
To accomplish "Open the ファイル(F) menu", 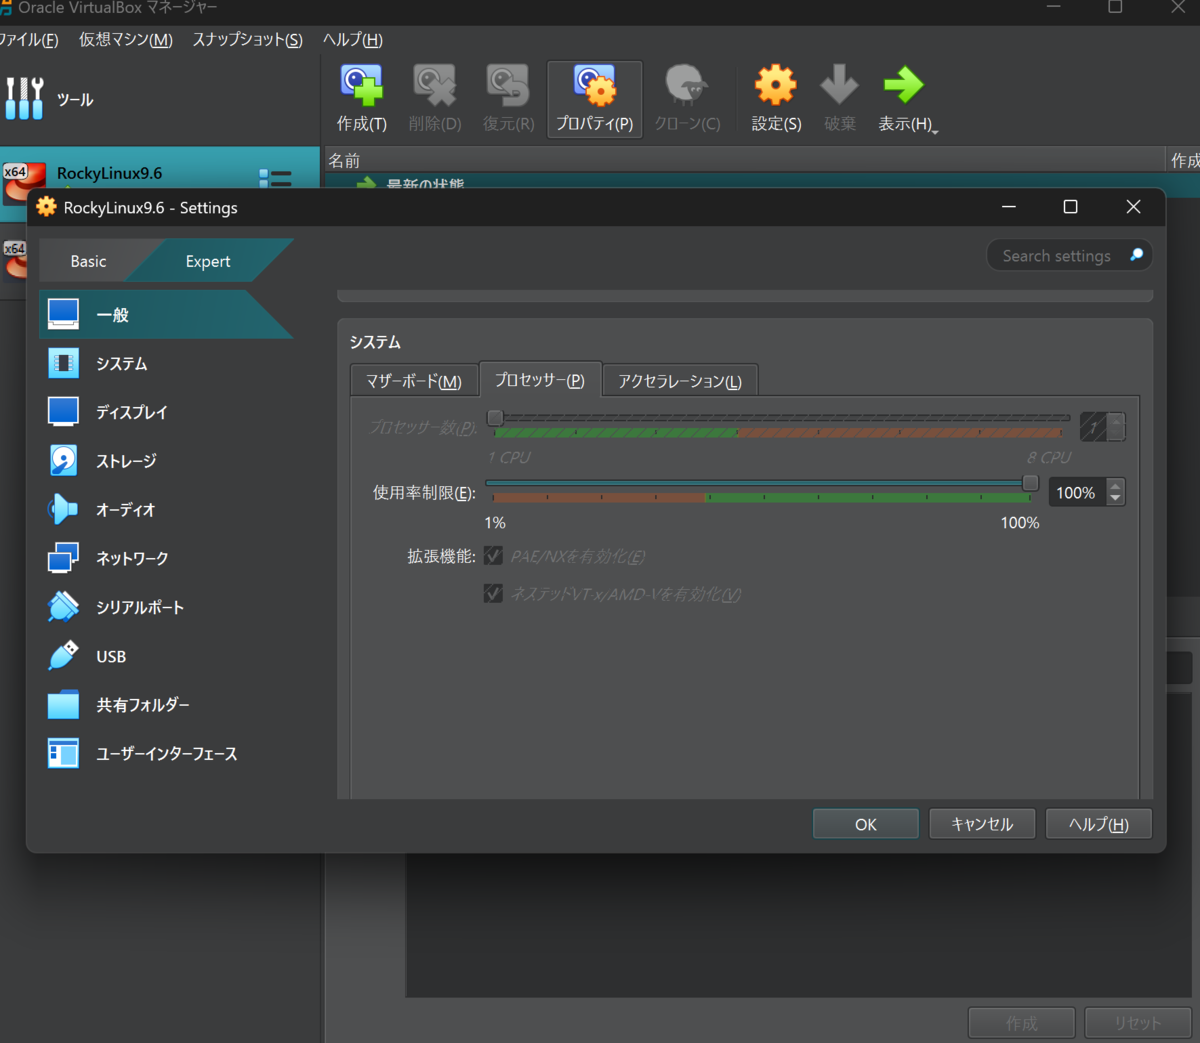I will coord(29,39).
